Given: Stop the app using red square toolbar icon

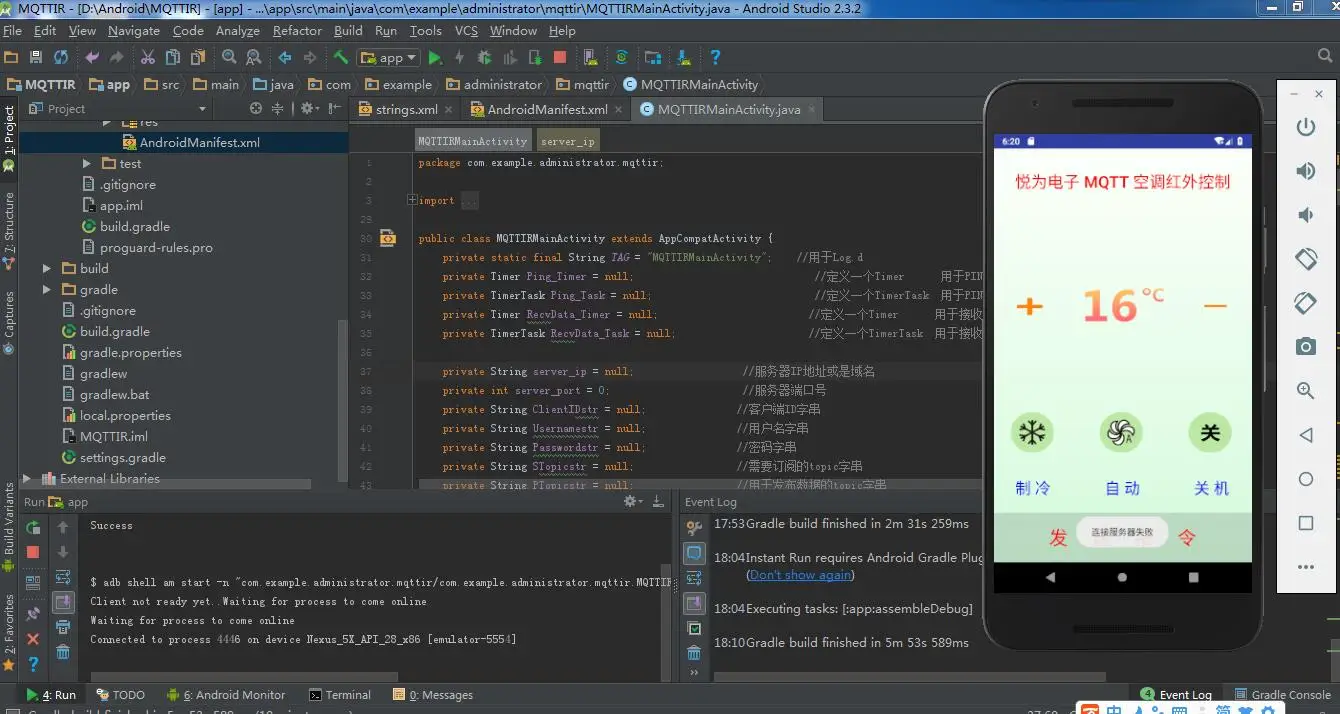Looking at the screenshot, I should tap(560, 58).
